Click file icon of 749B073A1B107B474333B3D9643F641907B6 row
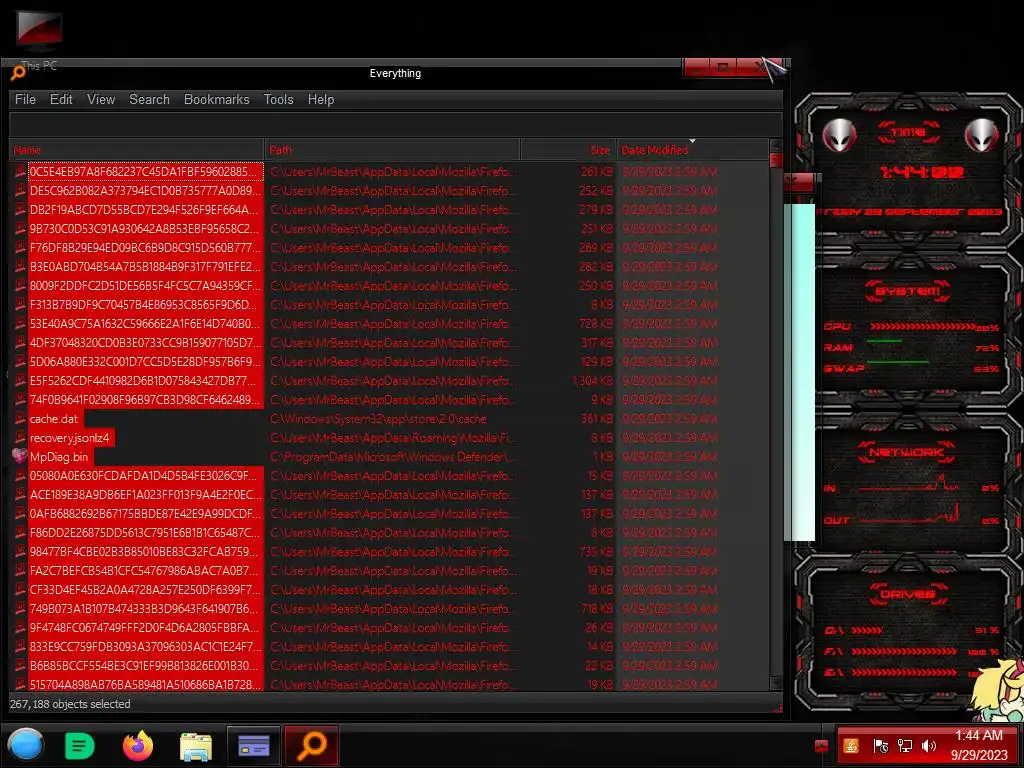 coord(20,608)
